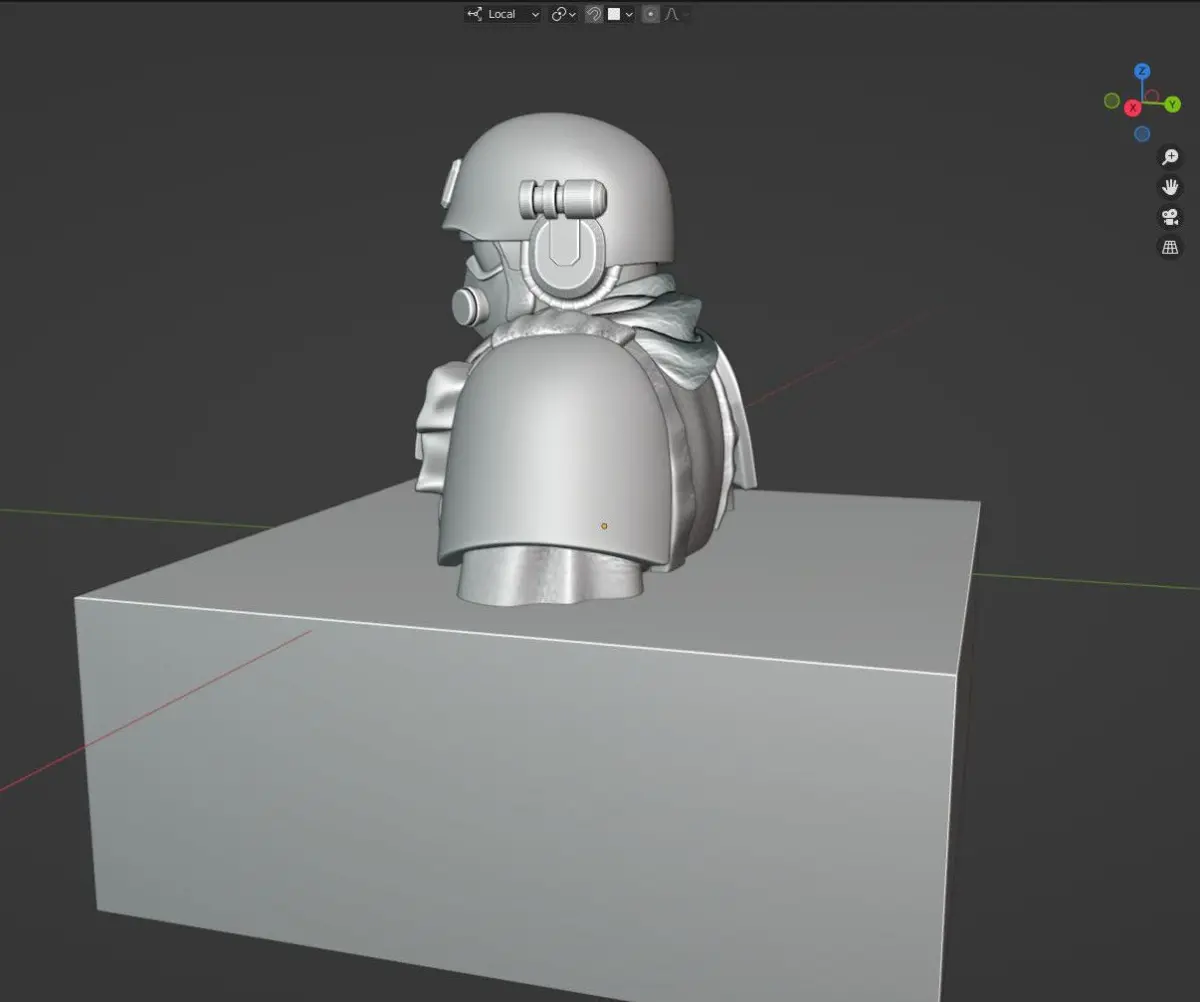The height and width of the screenshot is (1002, 1200).
Task: Click the hand pan view button
Action: click(1169, 187)
